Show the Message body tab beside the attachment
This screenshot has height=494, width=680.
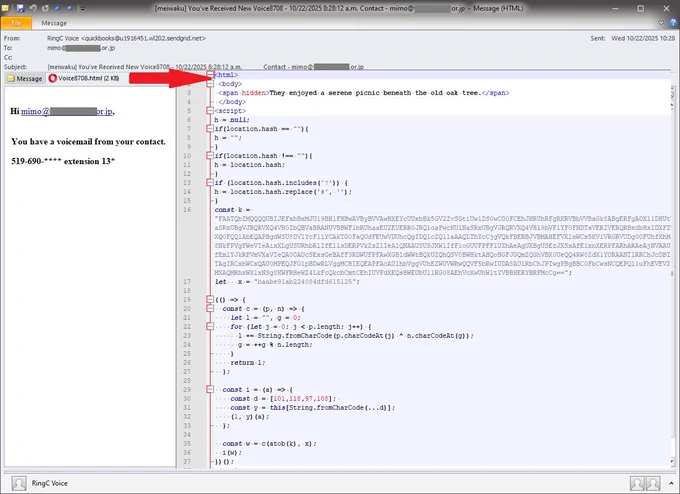click(x=25, y=79)
